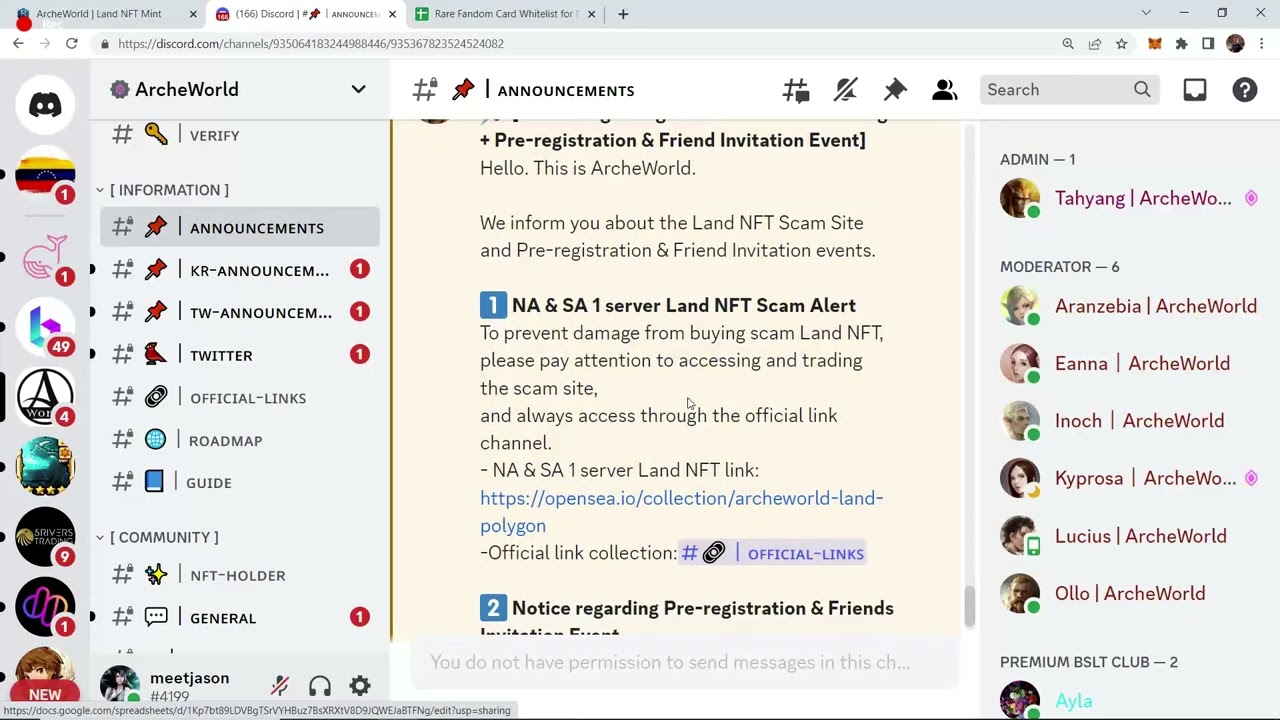Open the browser extensions puzzle menu
Screen dimensions: 1280x720
point(1182,44)
